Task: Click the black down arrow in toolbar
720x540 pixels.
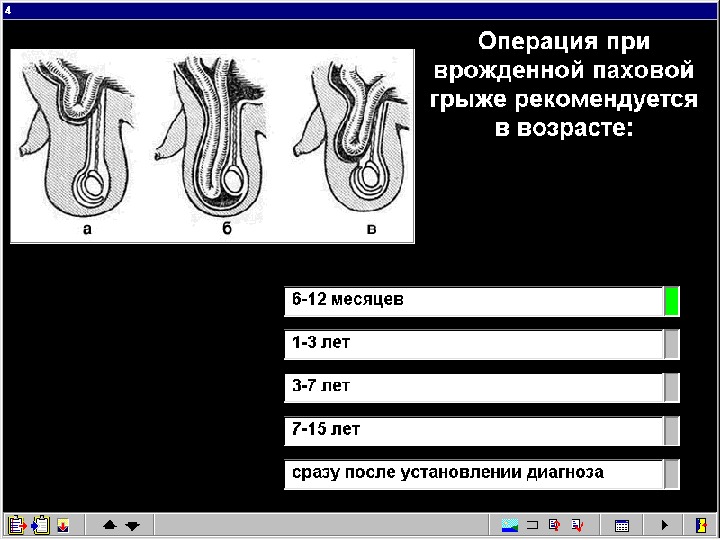Action: (x=132, y=526)
